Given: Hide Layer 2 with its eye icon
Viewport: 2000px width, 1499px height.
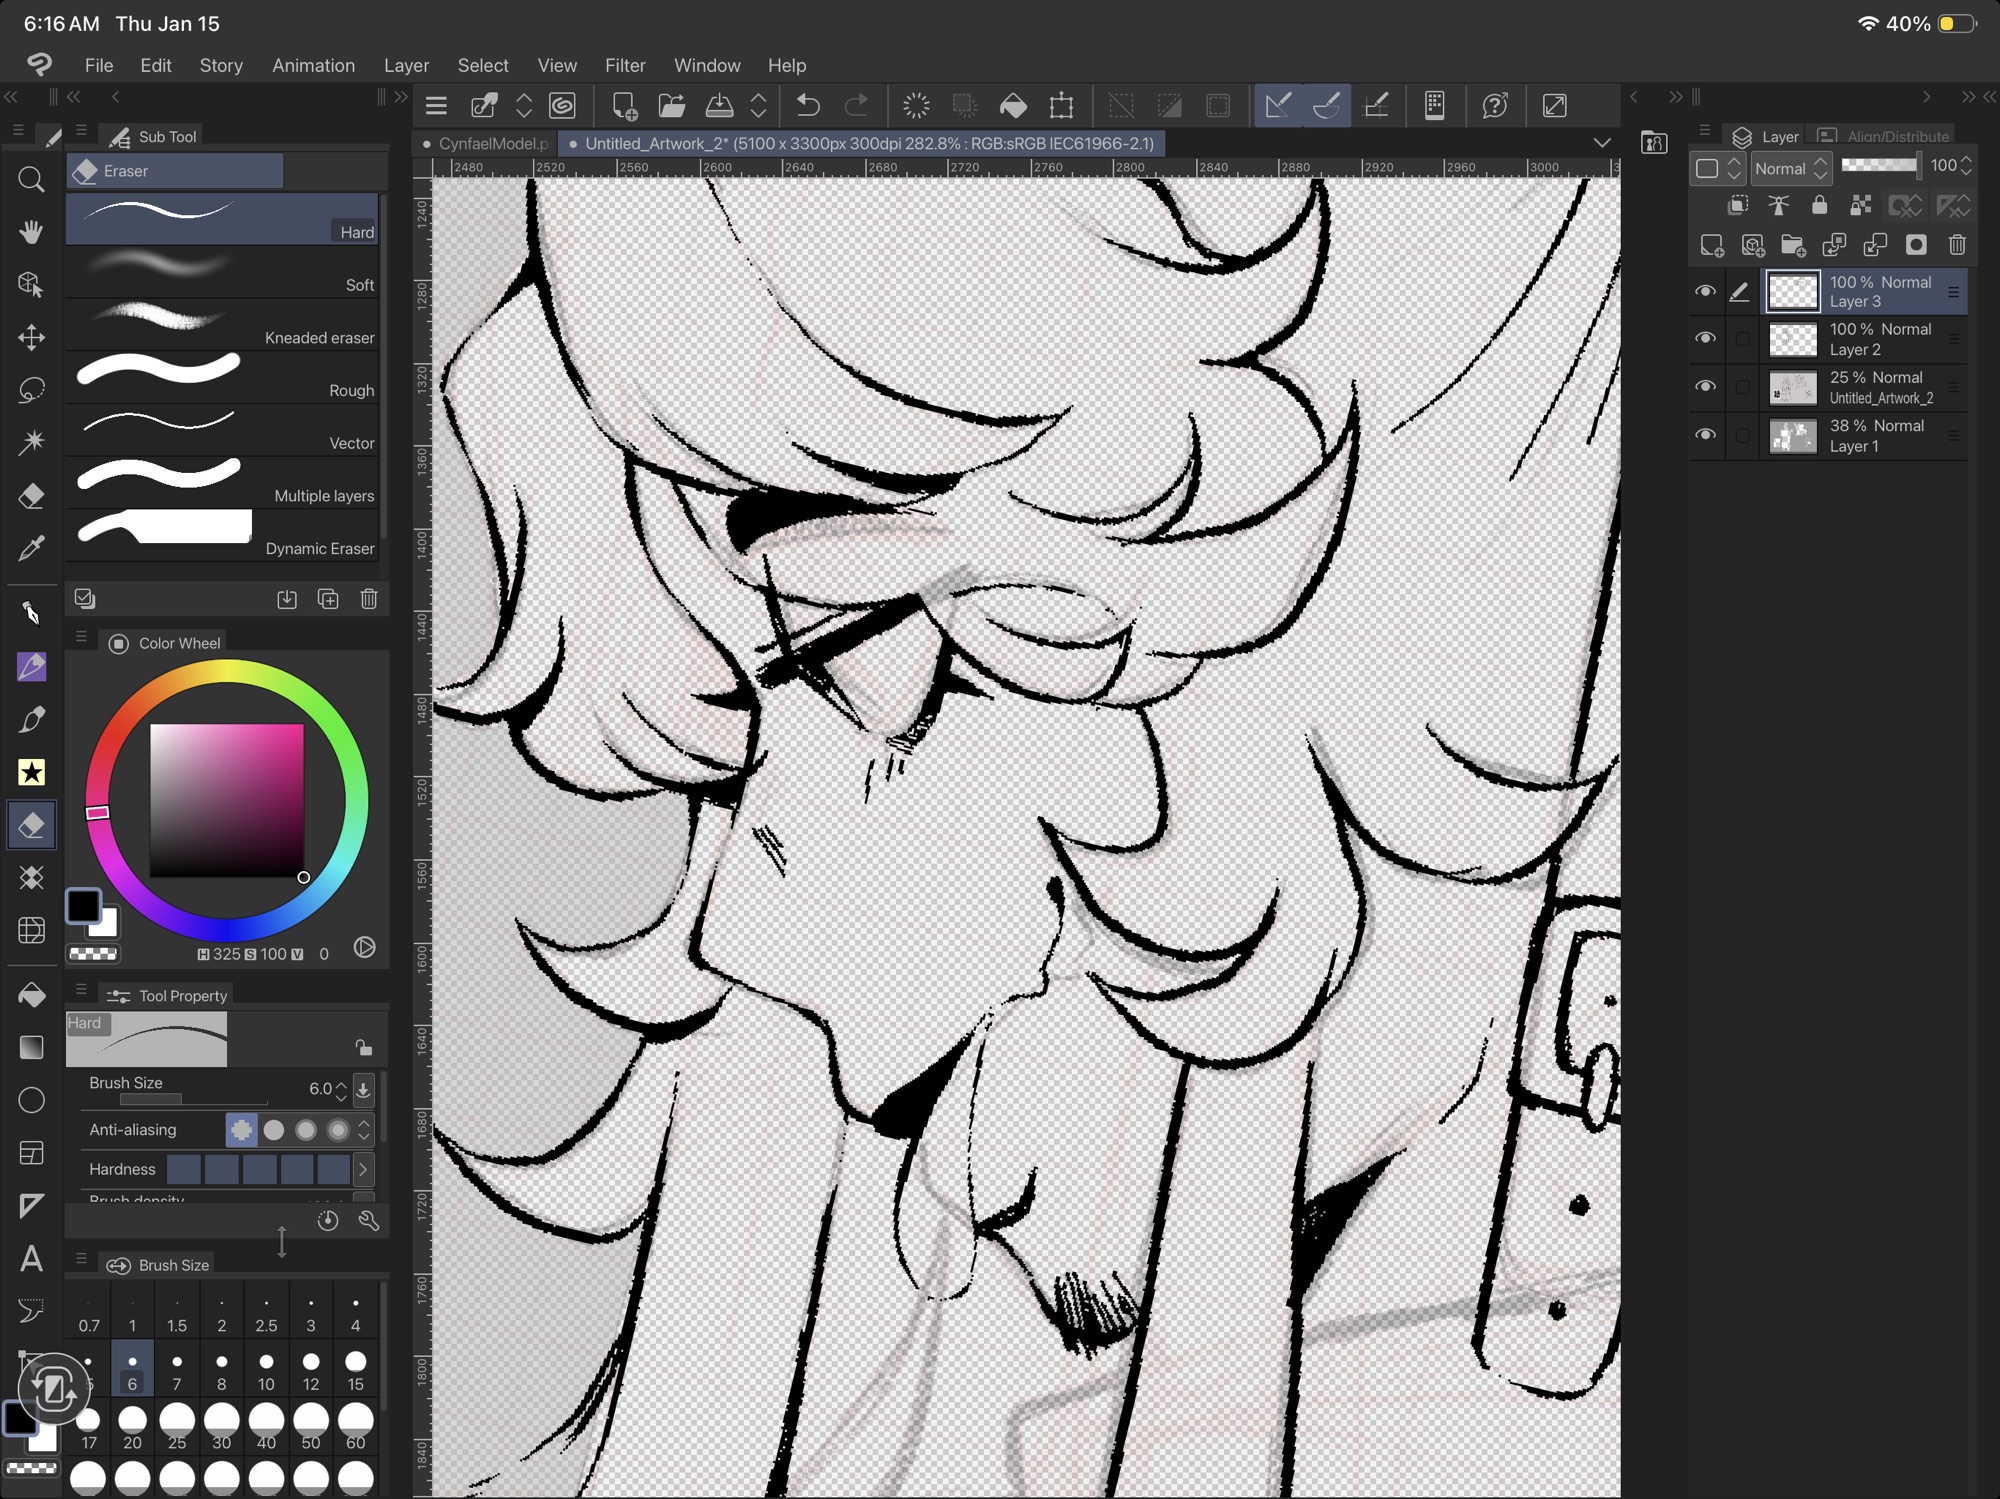Looking at the screenshot, I should coord(1705,338).
